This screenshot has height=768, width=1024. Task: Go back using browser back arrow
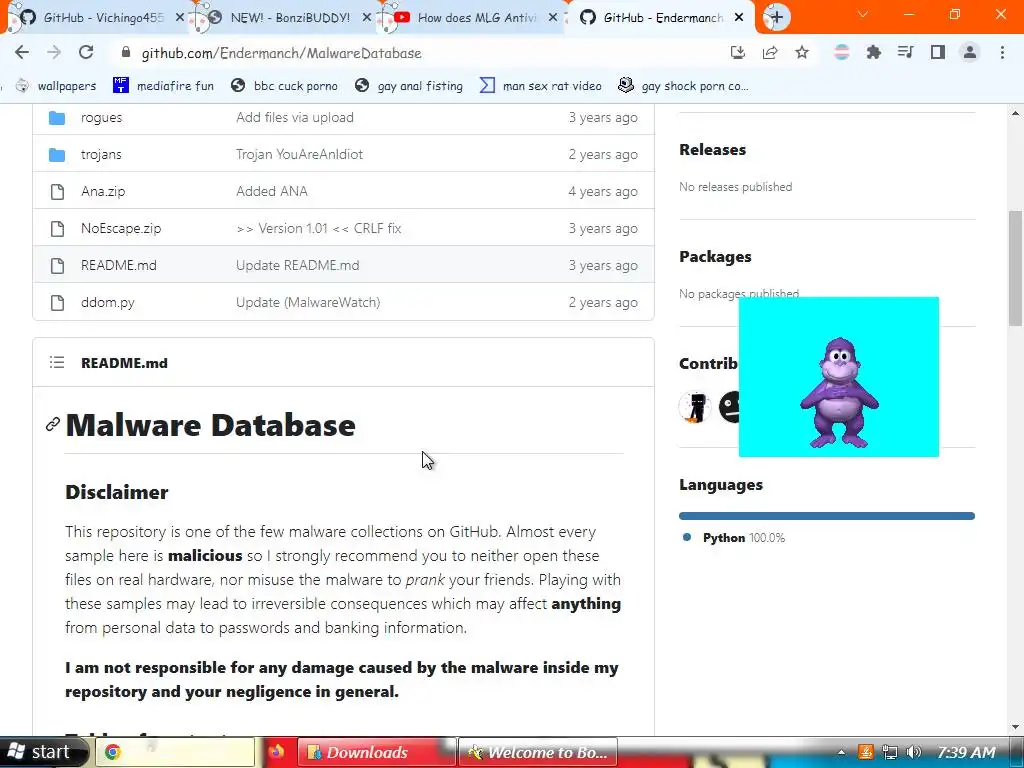[22, 53]
